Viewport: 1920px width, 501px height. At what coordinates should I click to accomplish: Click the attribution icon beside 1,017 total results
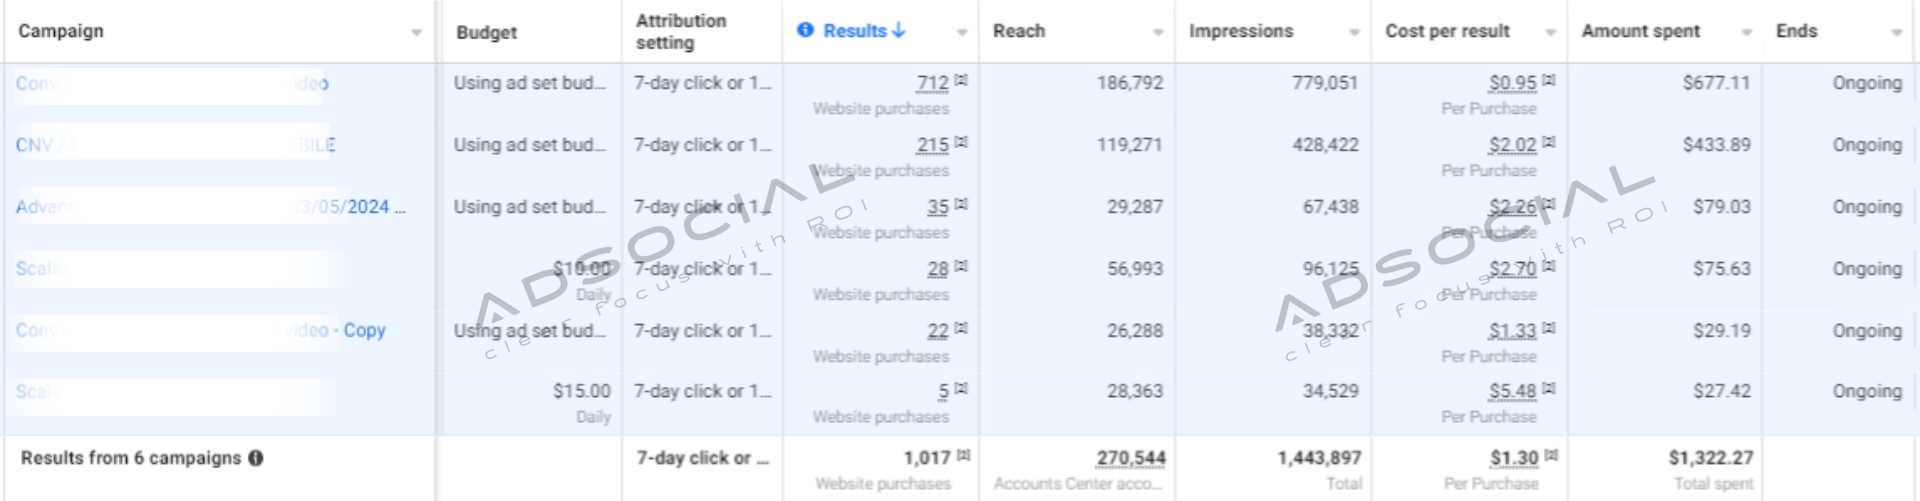click(x=963, y=456)
